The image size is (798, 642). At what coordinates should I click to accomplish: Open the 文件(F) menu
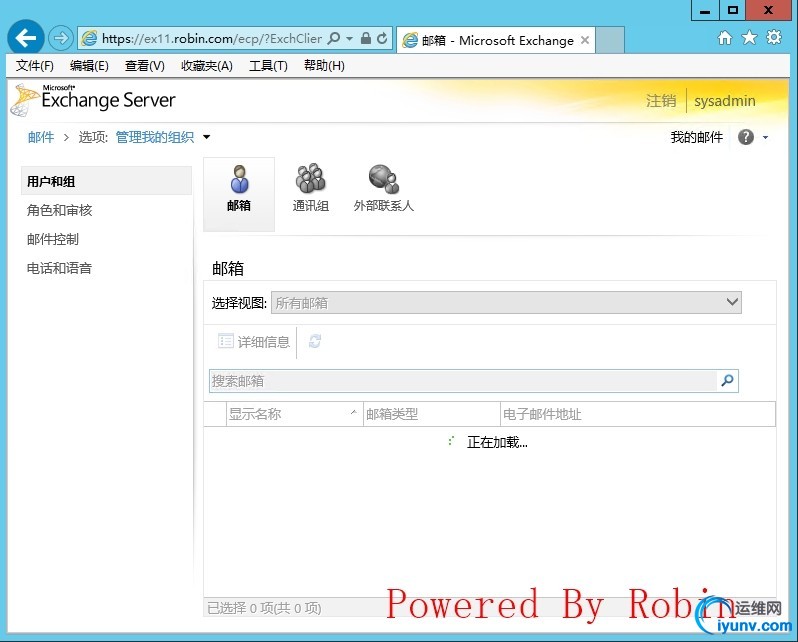point(35,66)
